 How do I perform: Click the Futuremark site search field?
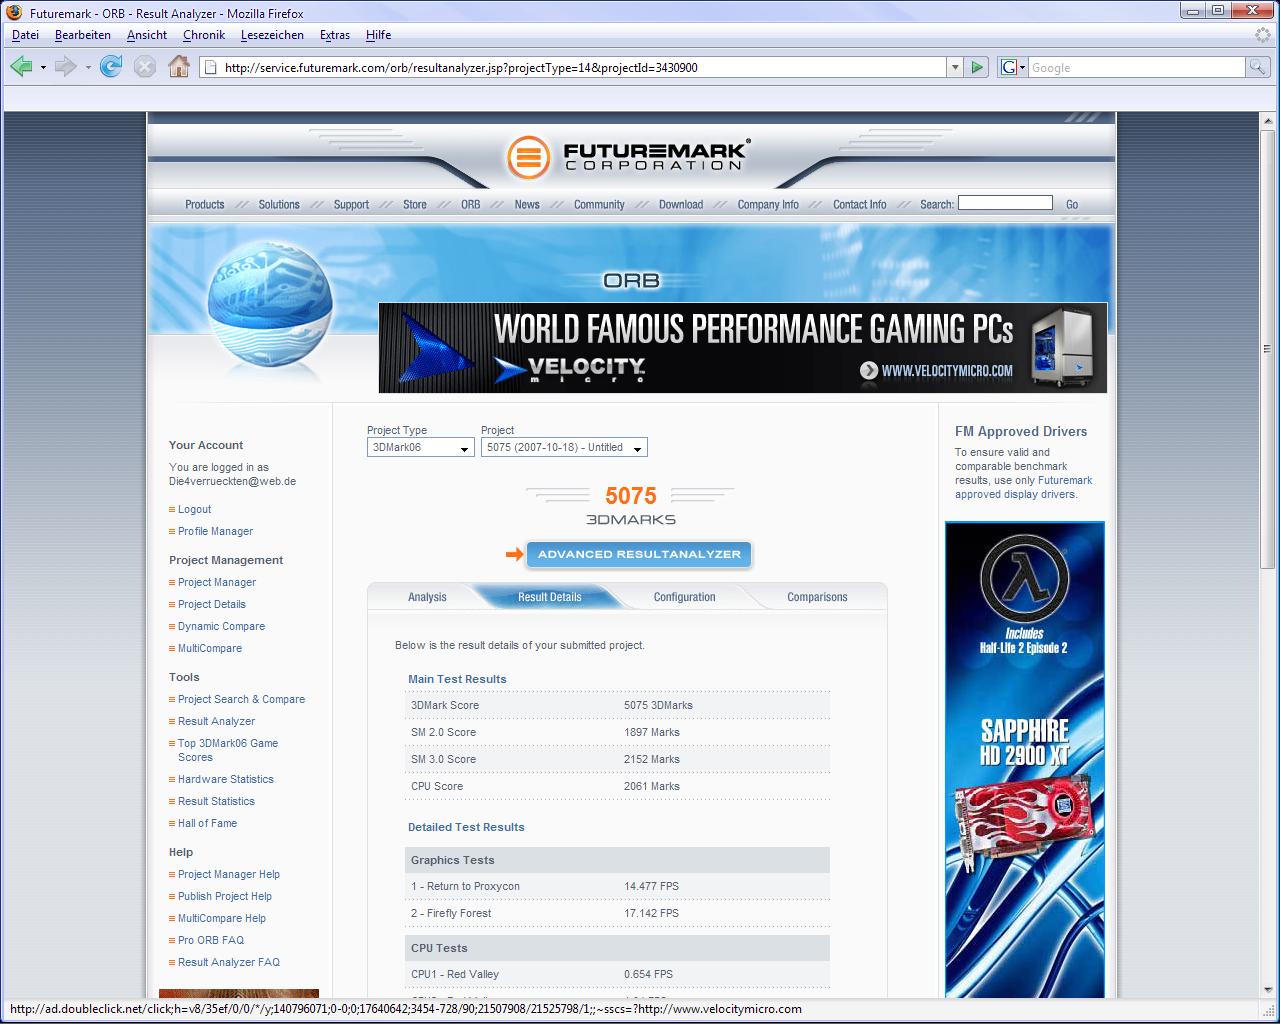[x=1005, y=203]
